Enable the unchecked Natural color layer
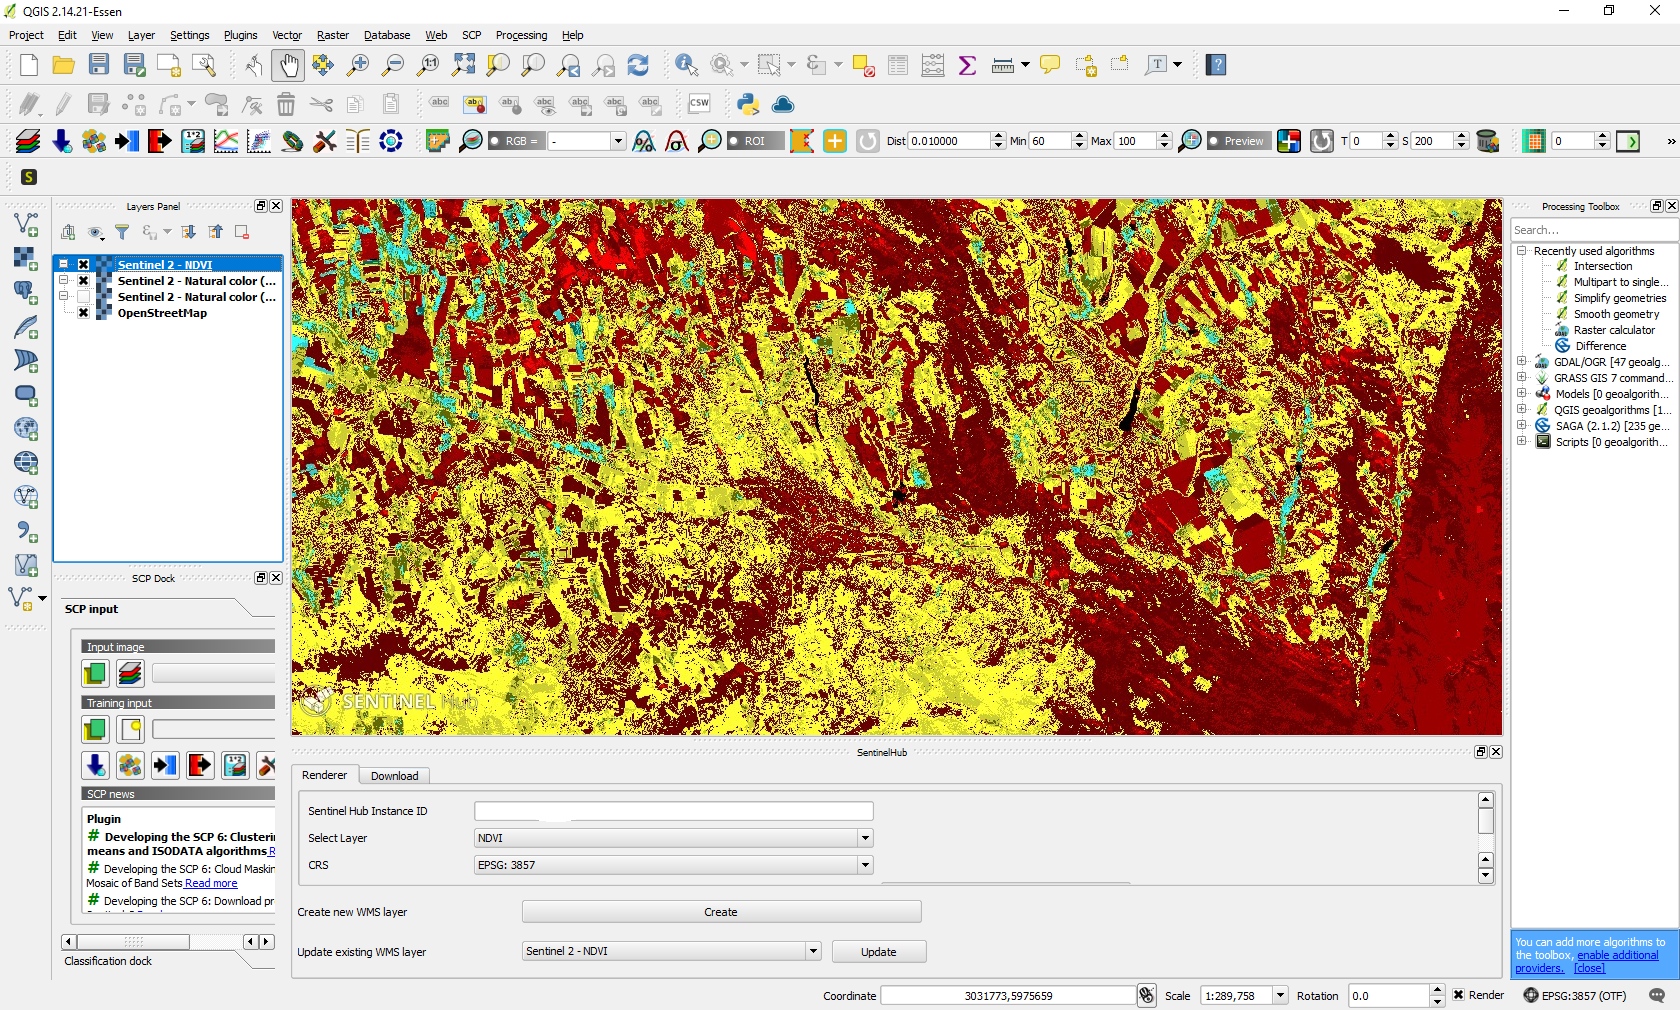Screen dimensions: 1680x1010 coord(84,297)
